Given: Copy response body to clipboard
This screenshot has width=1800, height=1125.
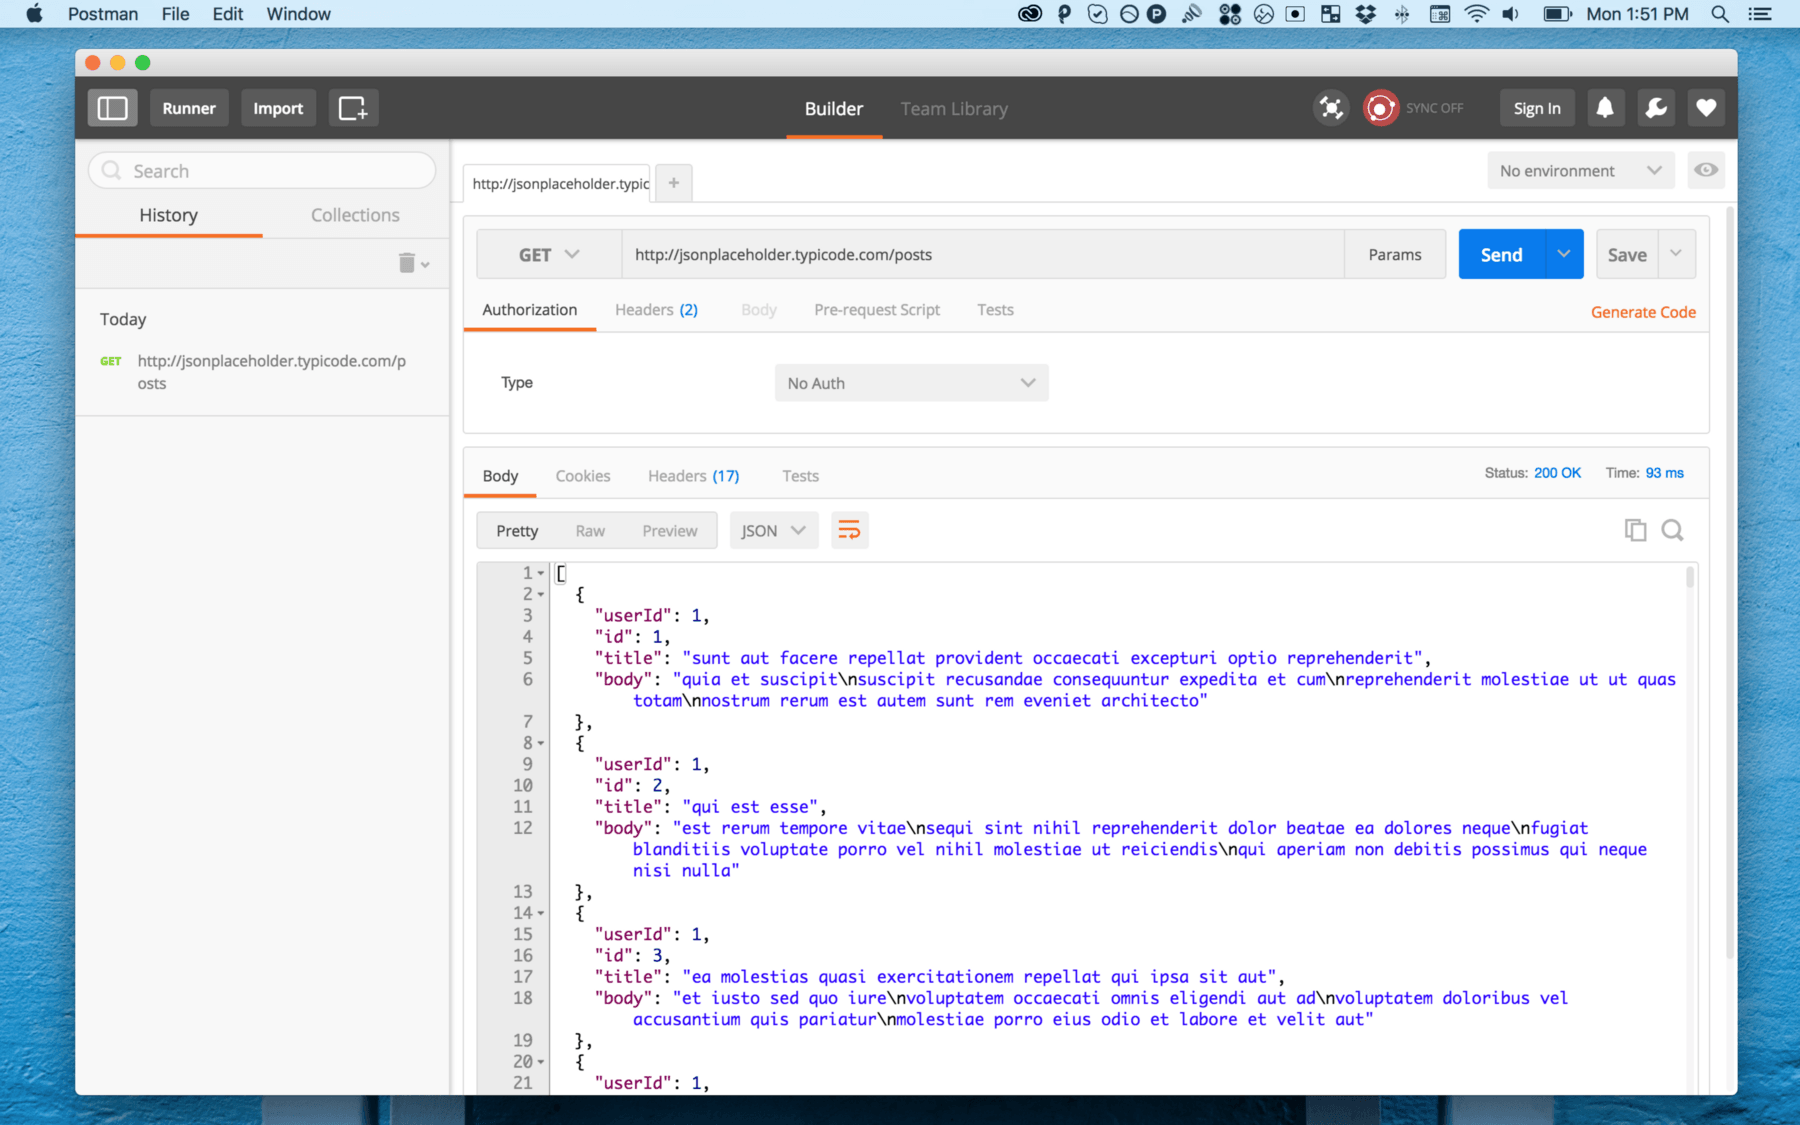Looking at the screenshot, I should click(1635, 530).
